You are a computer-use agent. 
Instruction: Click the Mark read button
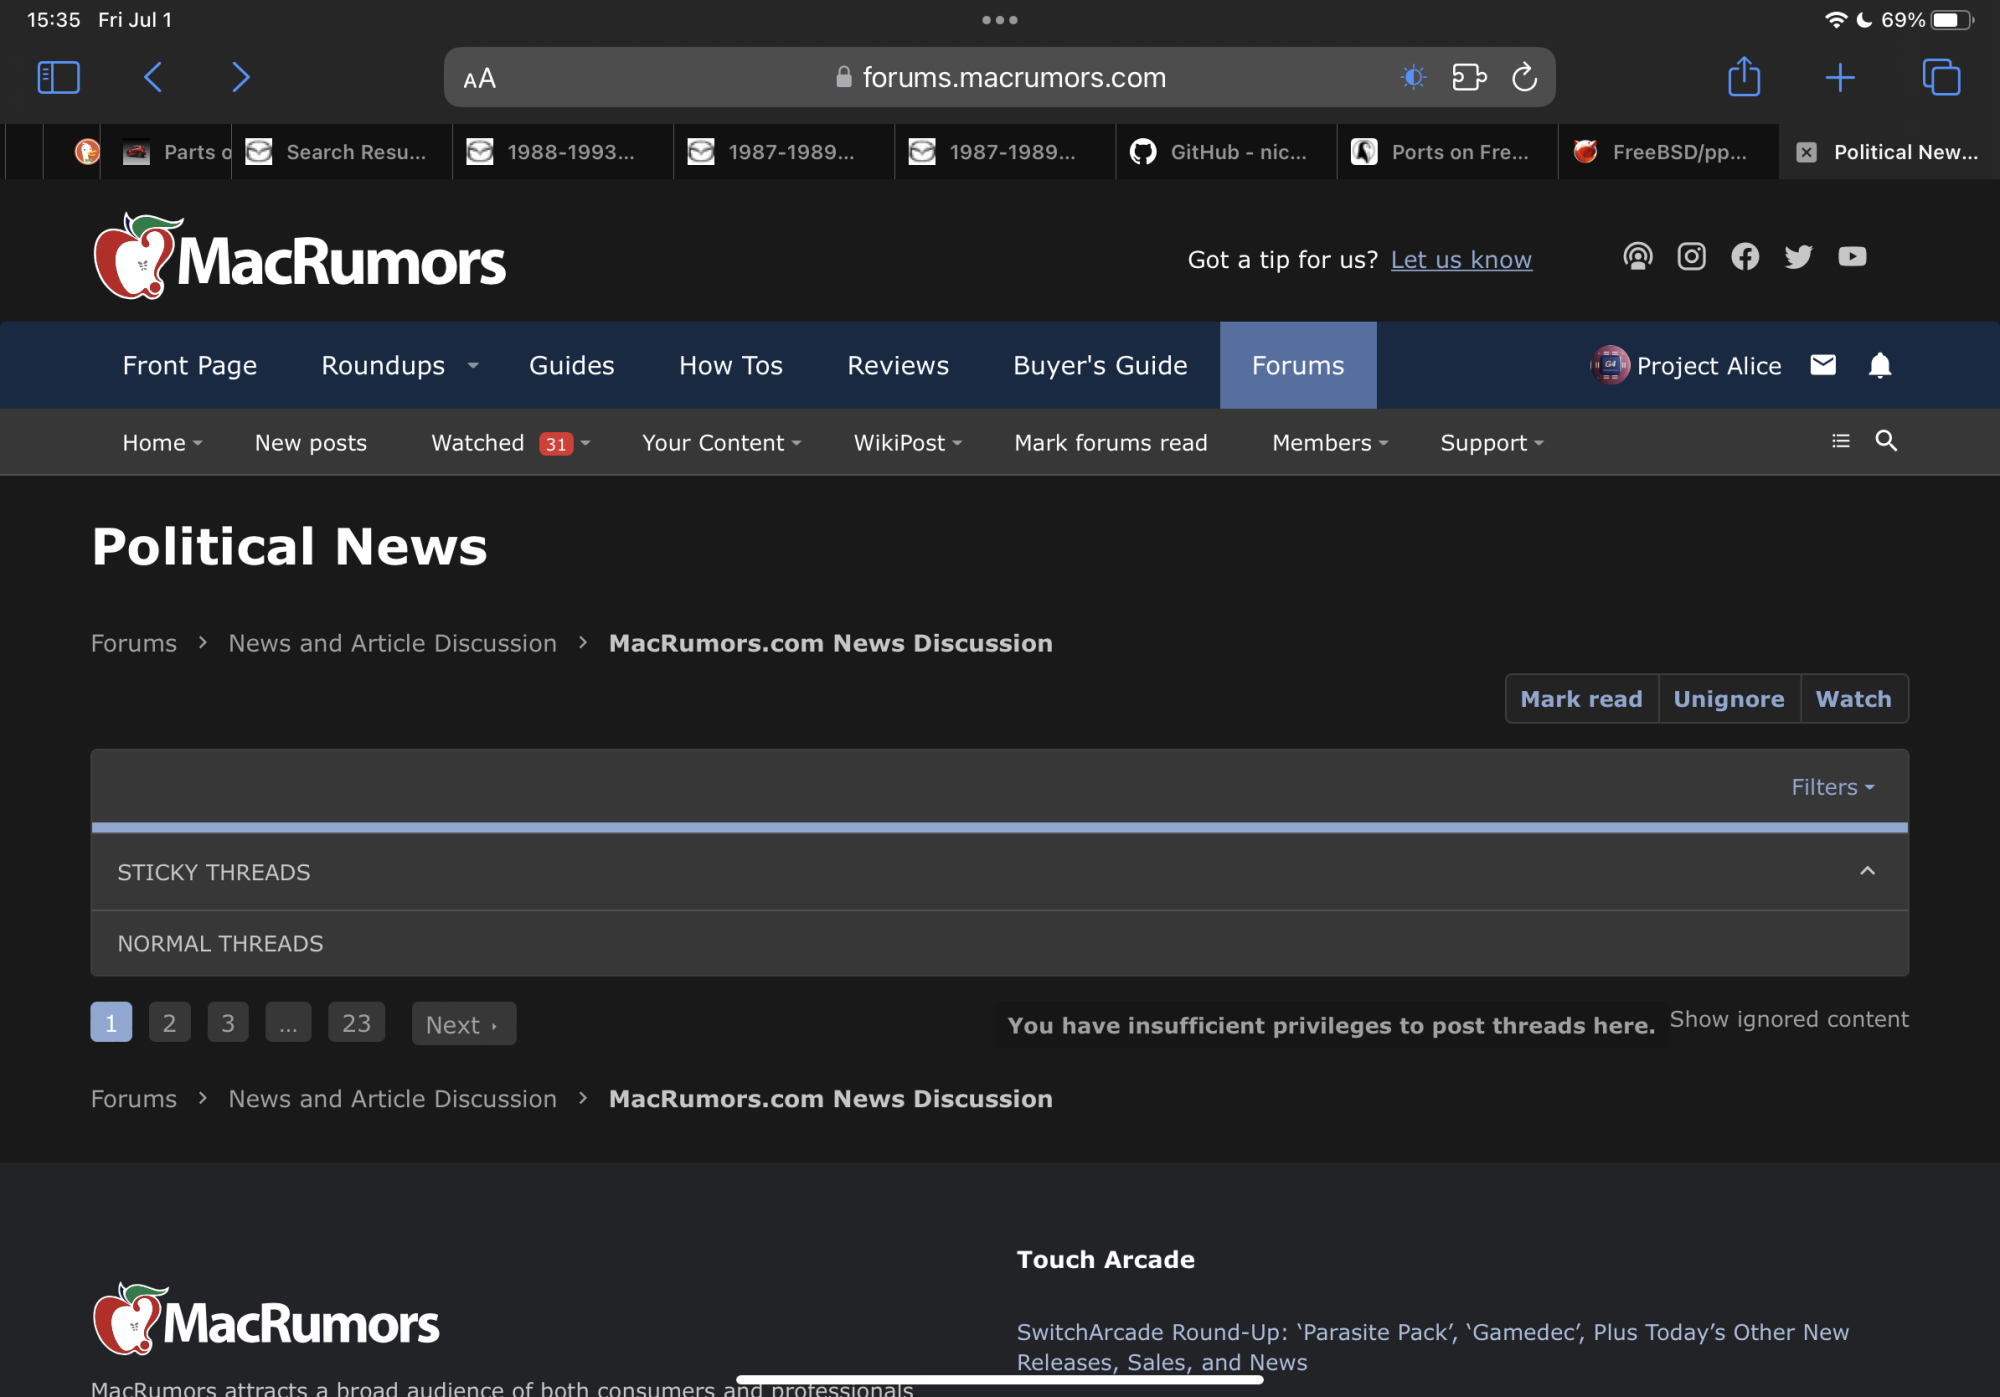click(1581, 699)
